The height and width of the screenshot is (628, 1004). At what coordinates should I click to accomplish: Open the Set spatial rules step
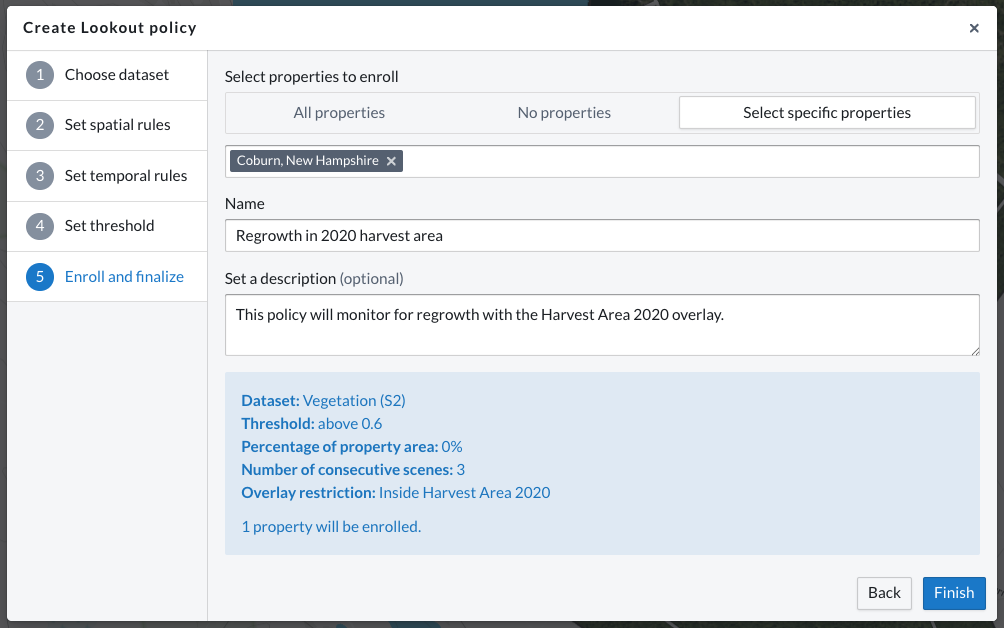pos(118,125)
